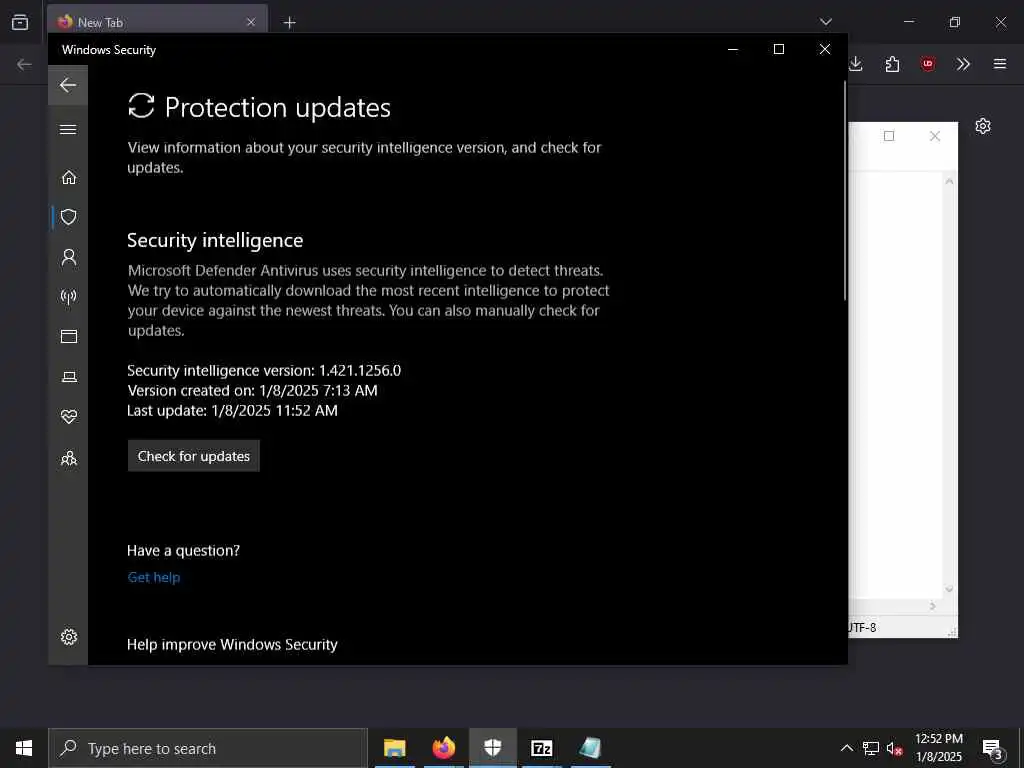Screen dimensions: 1024x768
Task: Open the Firefox application menu
Action: coord(1000,64)
